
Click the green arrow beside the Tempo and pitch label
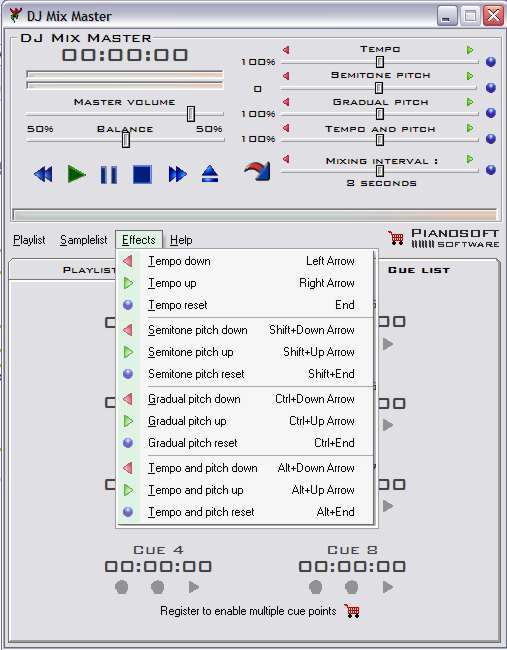pyautogui.click(x=470, y=128)
